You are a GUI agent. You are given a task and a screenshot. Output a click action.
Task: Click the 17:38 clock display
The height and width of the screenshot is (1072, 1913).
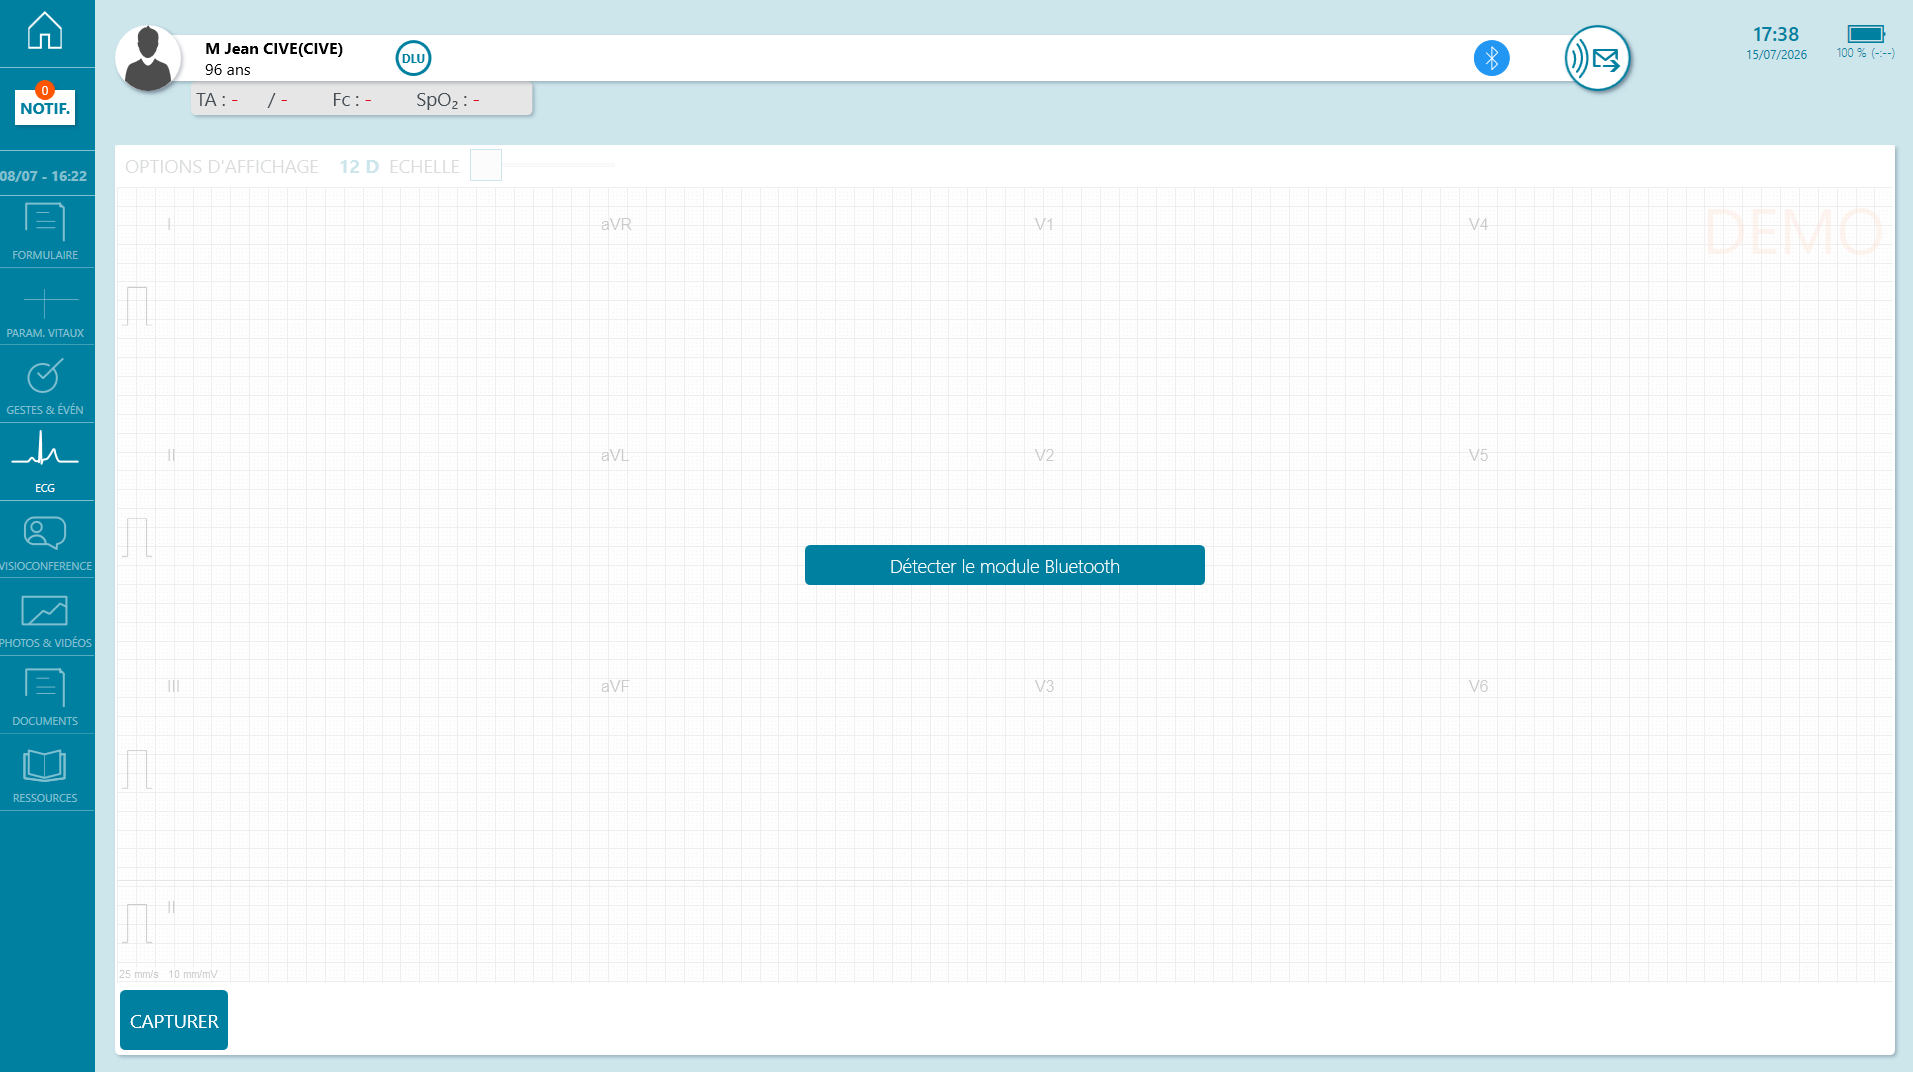[1776, 34]
